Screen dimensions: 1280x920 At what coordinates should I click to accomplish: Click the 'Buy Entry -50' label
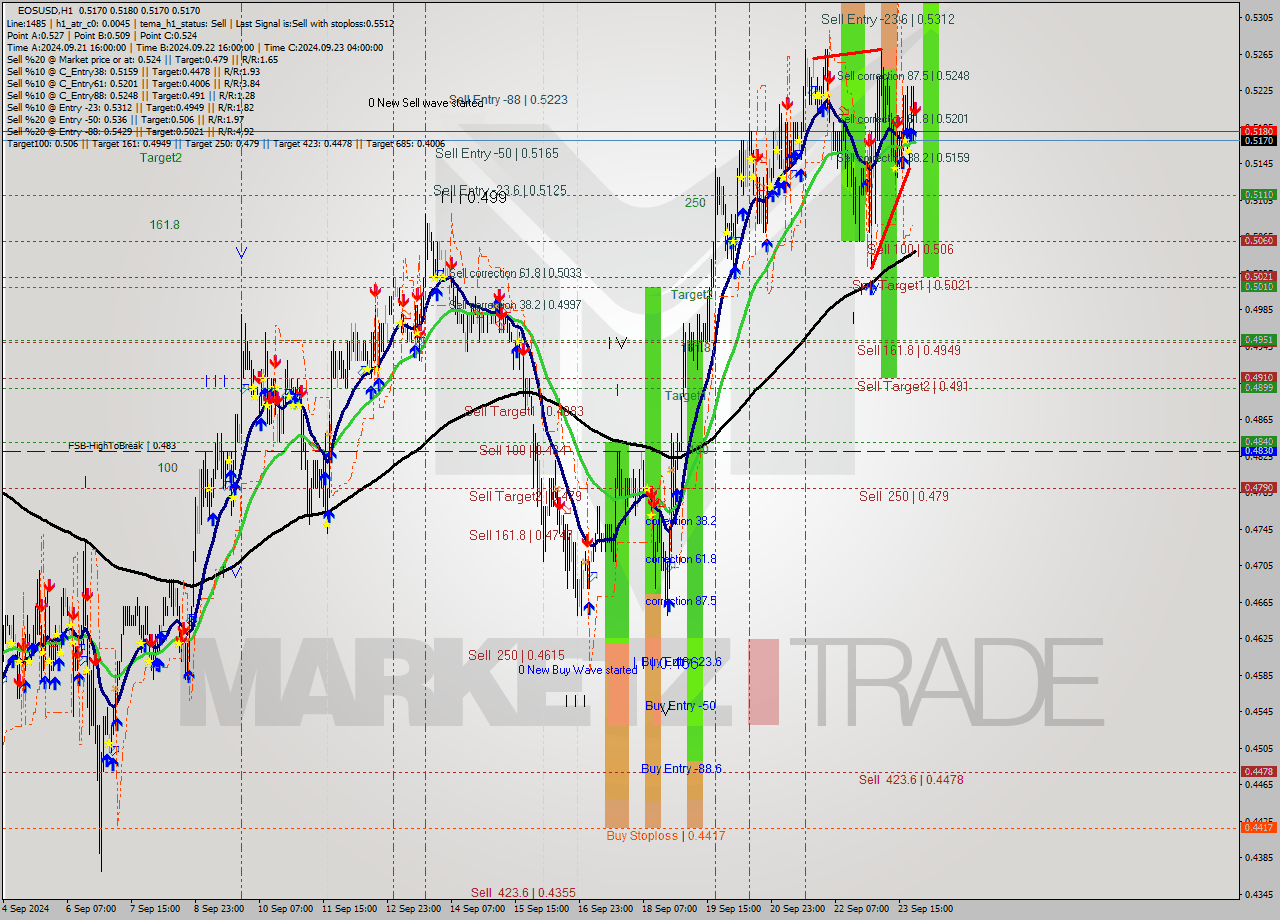[x=680, y=706]
